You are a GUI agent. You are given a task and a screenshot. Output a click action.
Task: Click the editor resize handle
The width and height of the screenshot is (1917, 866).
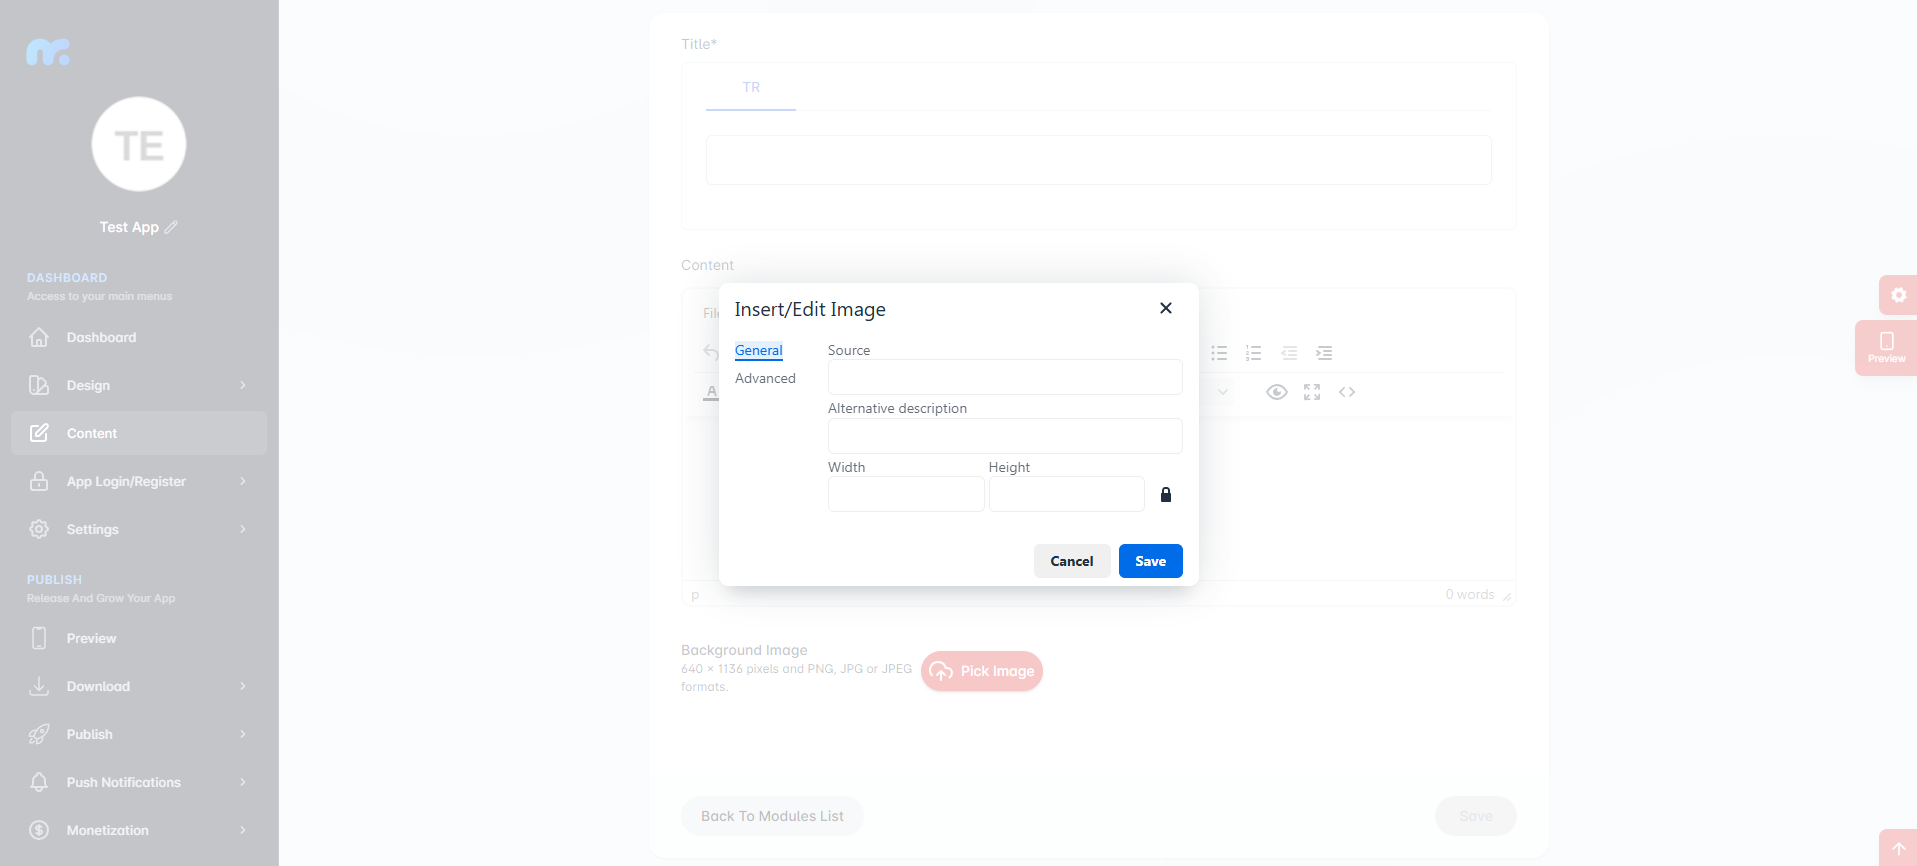tap(1507, 596)
